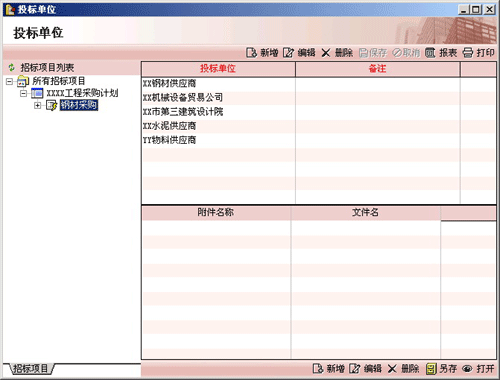Click the 附件名称 column header
The height and width of the screenshot is (380, 500).
tap(216, 213)
